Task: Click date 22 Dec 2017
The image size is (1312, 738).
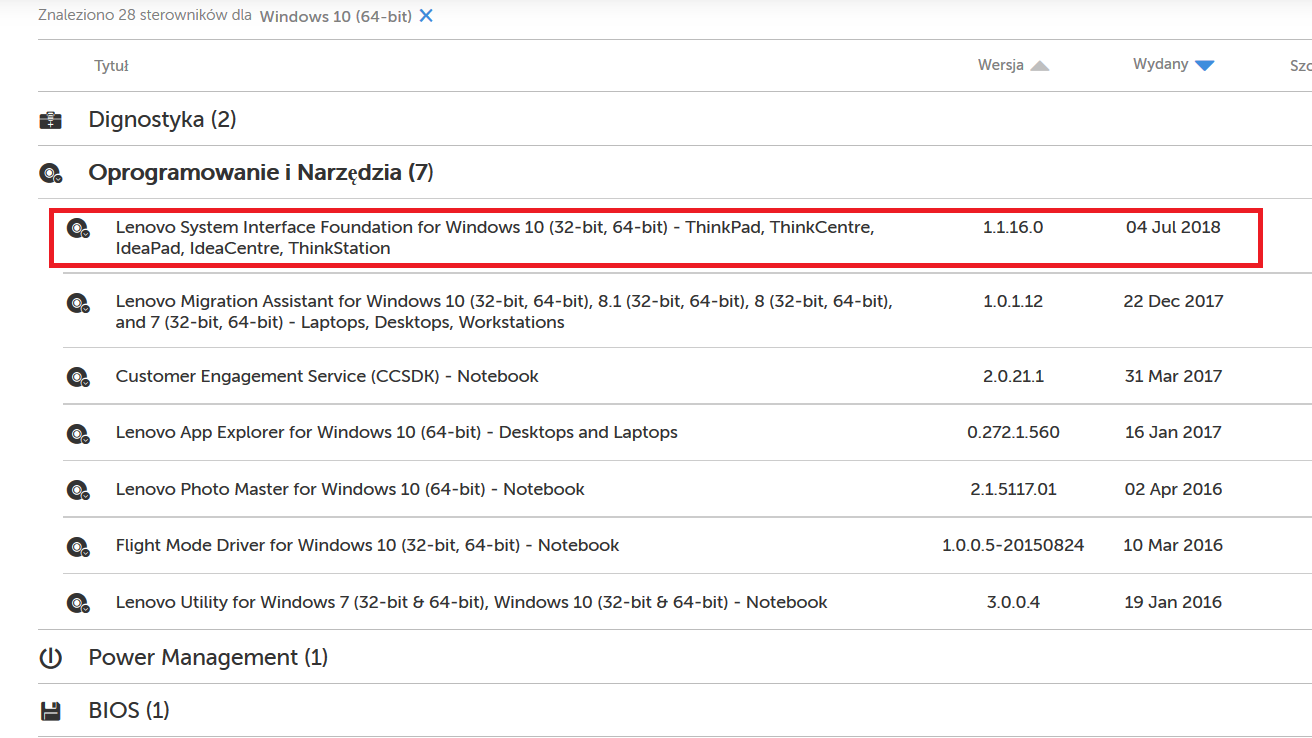Action: tap(1173, 301)
